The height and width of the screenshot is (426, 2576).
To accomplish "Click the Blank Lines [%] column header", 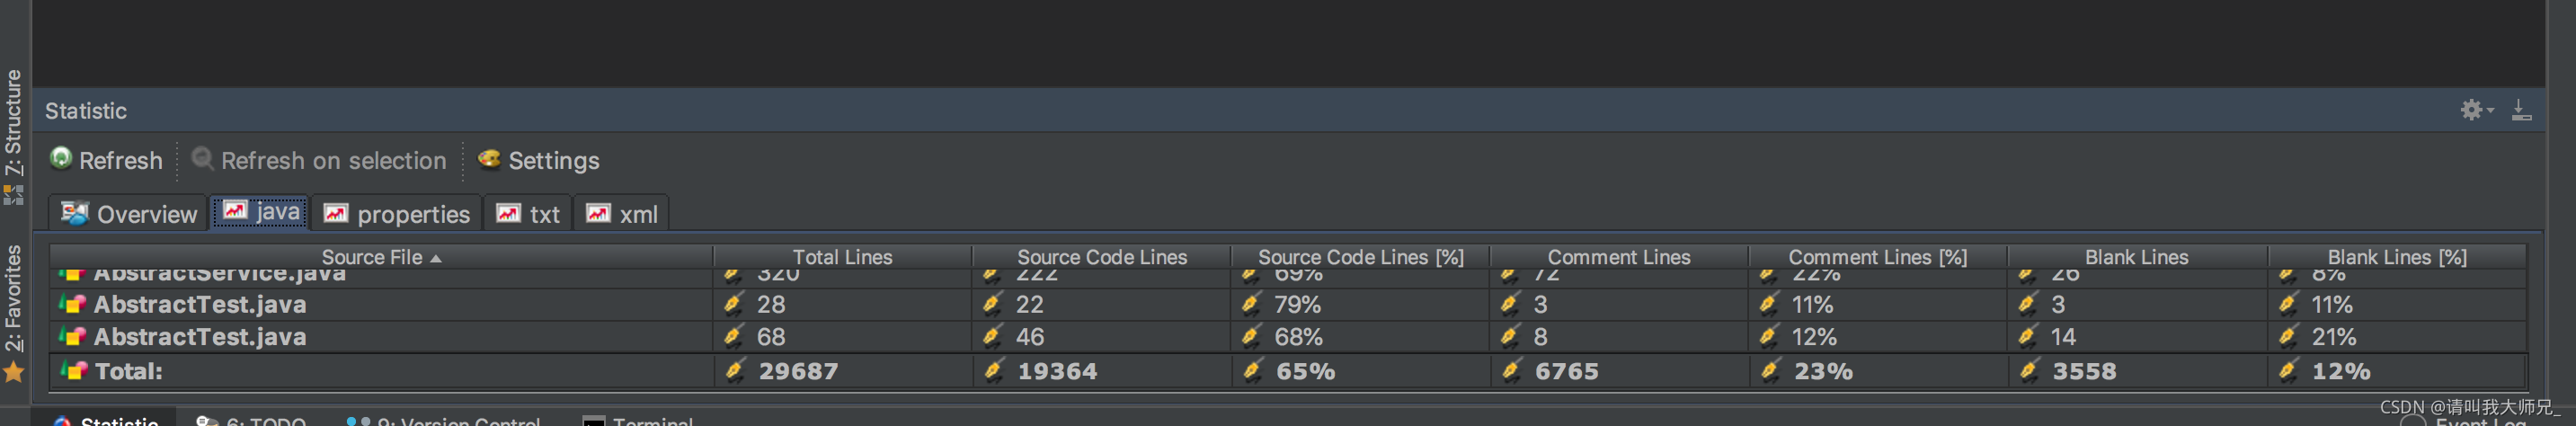I will point(2397,257).
